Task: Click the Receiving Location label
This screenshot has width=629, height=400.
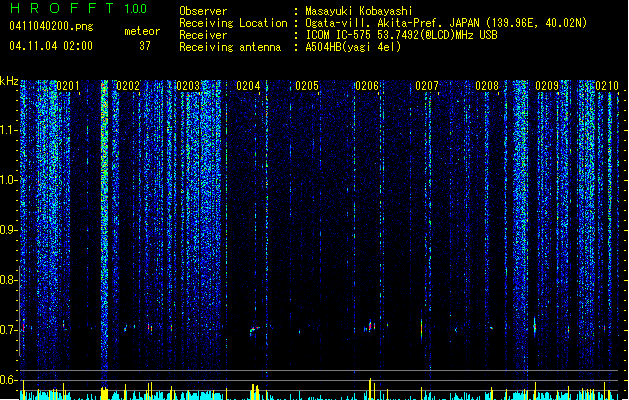Action: pos(233,23)
